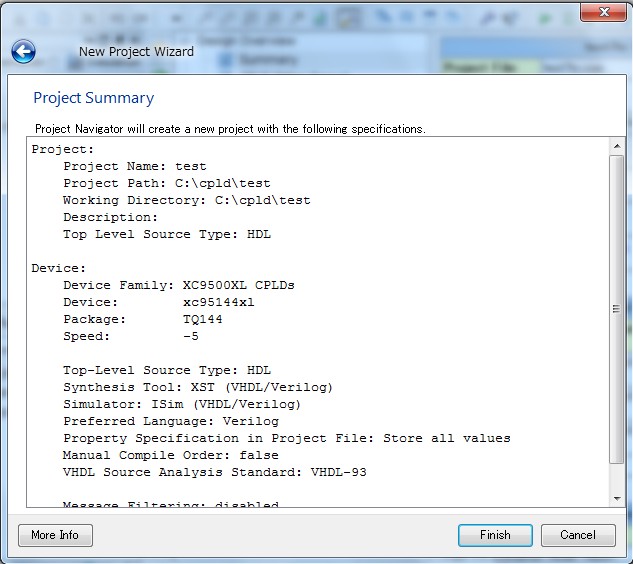Click 'VHDL Source Analysis Standard: VHDL-93' line
This screenshot has height=564, width=633.
(x=215, y=472)
